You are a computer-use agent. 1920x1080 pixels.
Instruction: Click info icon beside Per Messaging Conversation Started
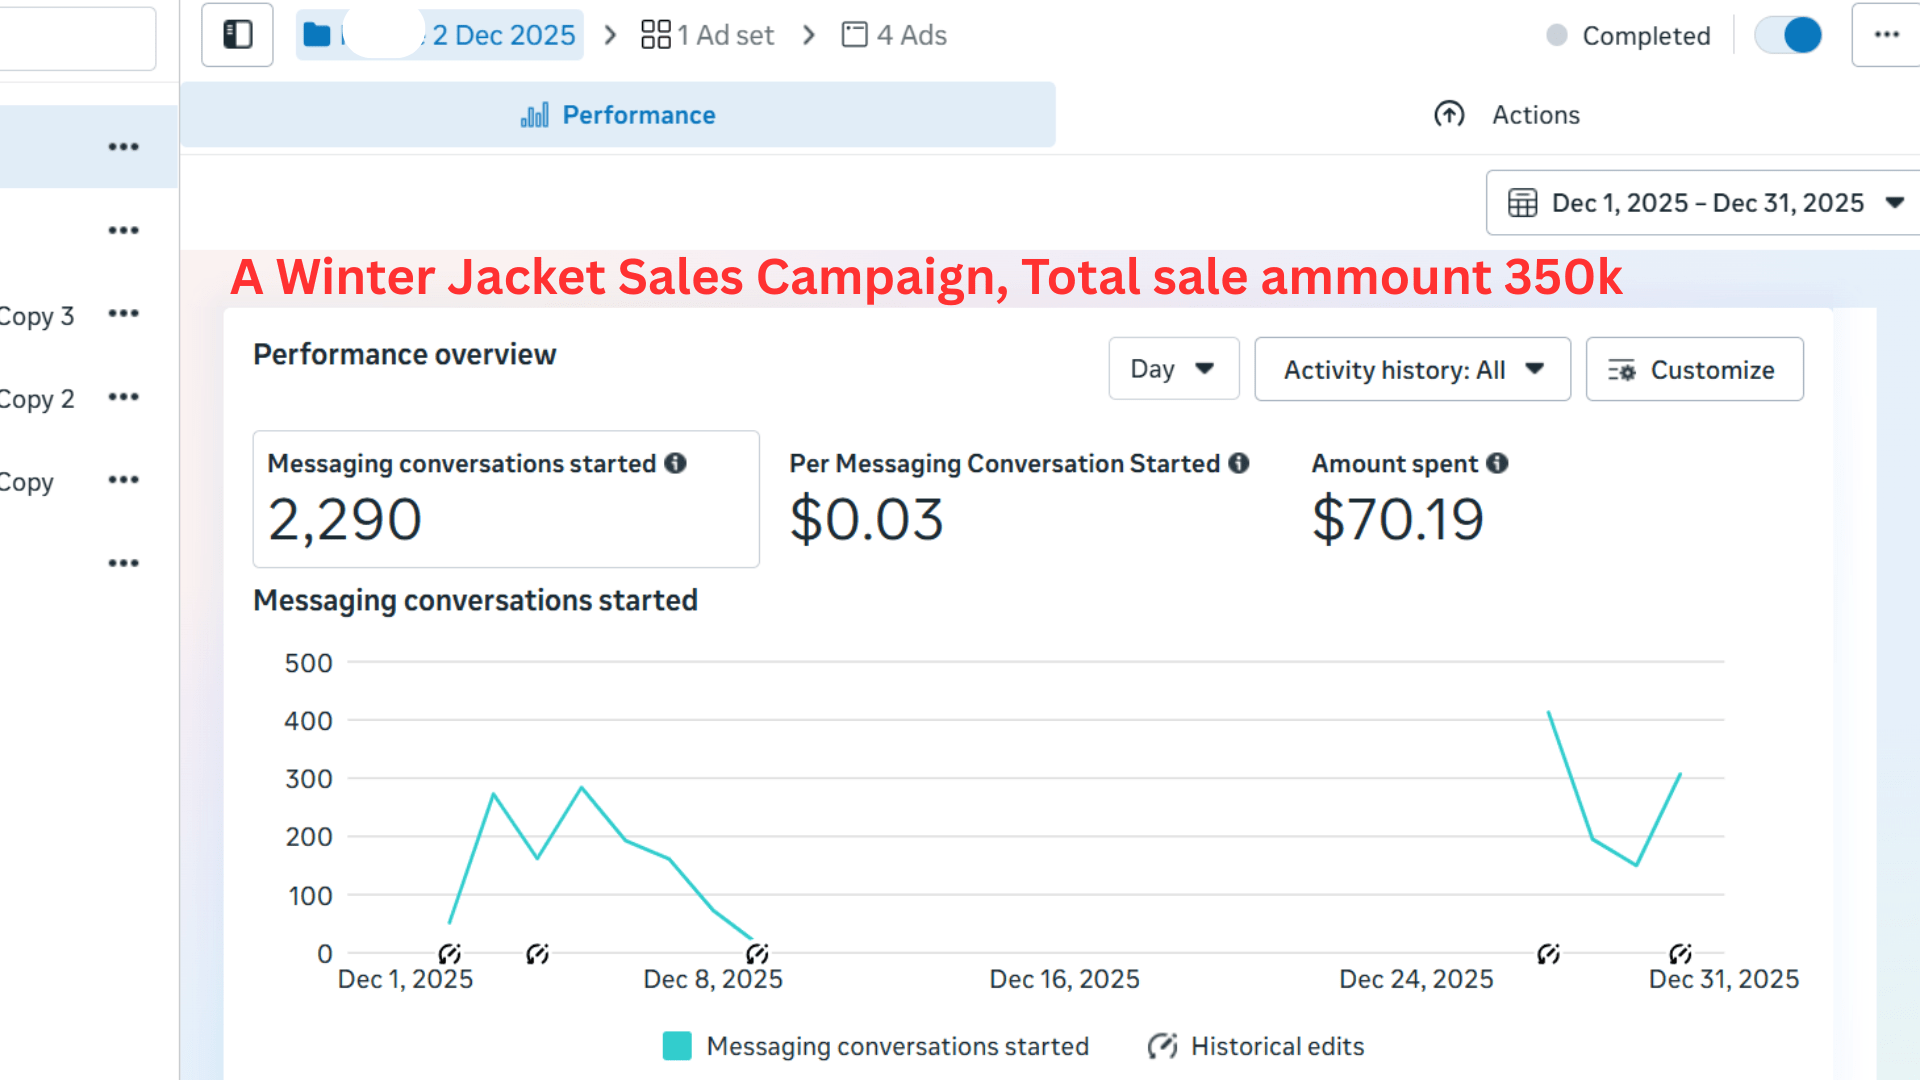1239,463
